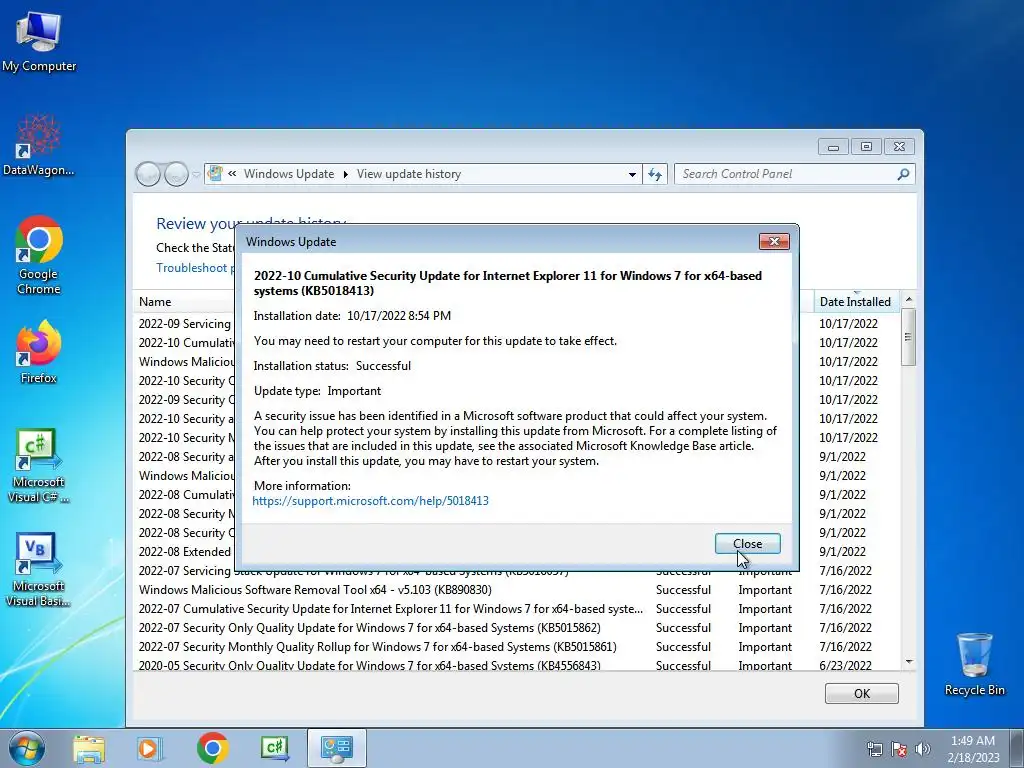Sort by the Name column header

click(155, 302)
